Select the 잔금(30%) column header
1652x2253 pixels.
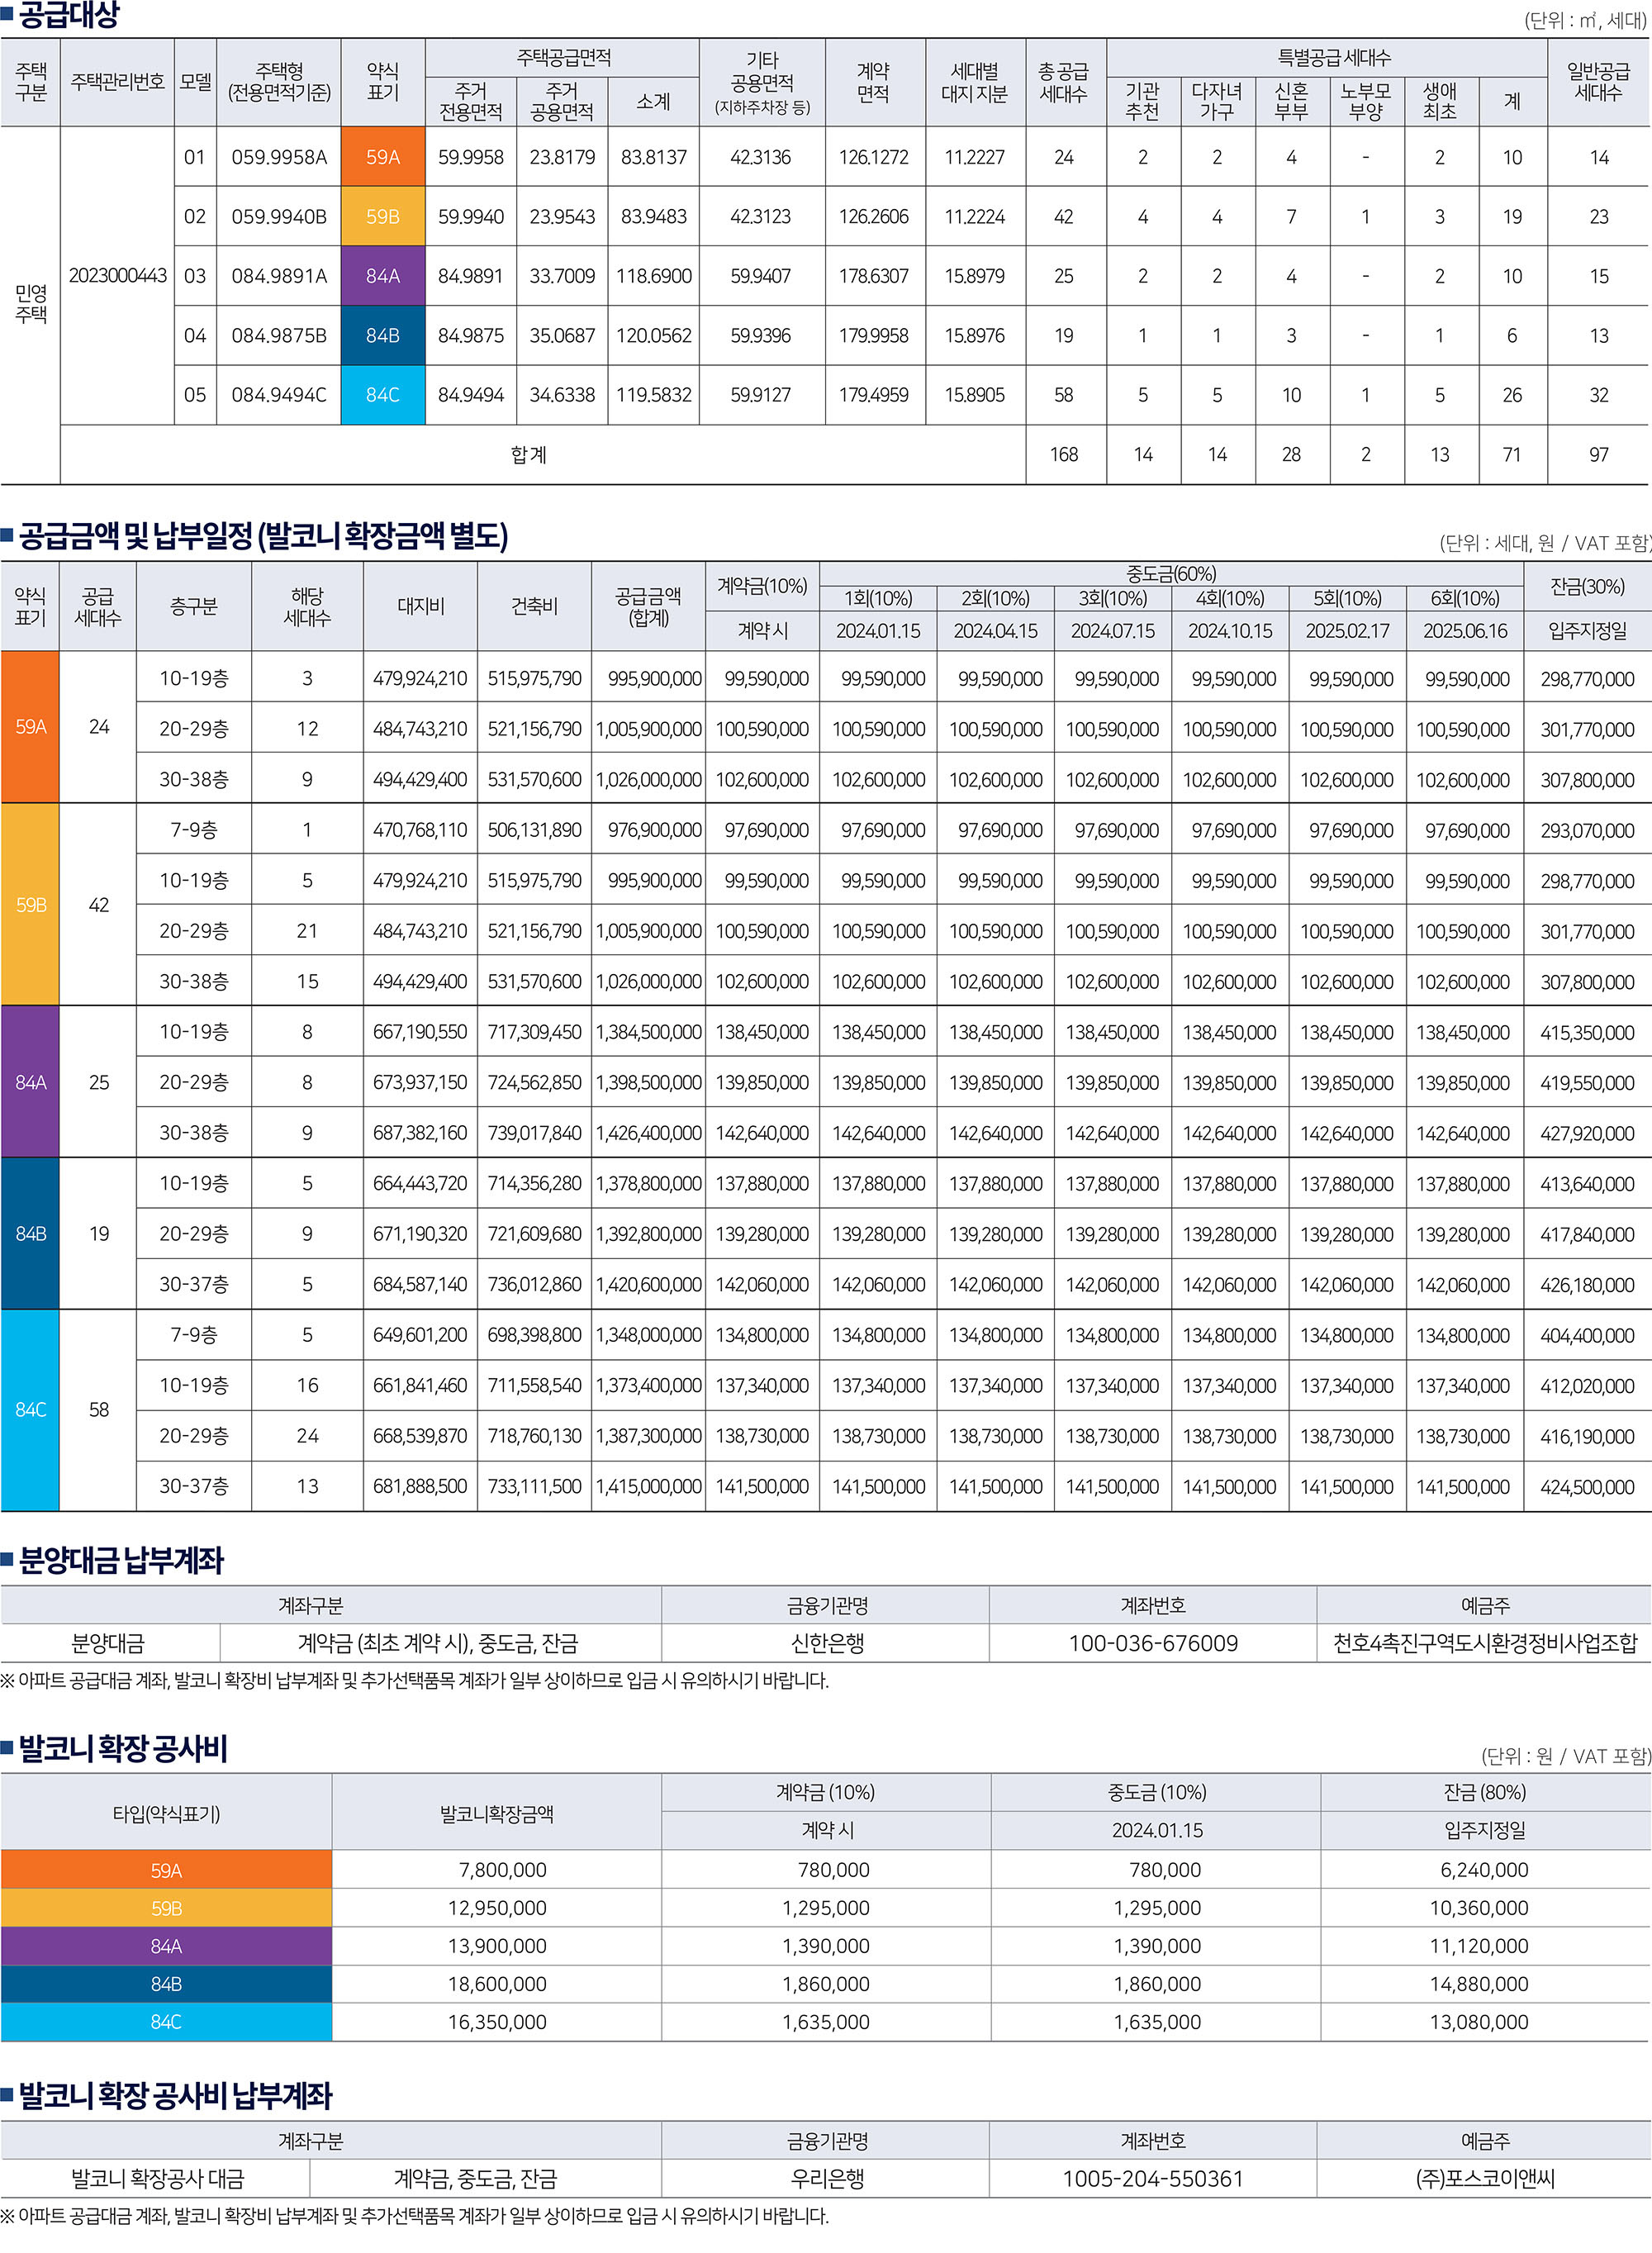[1587, 587]
